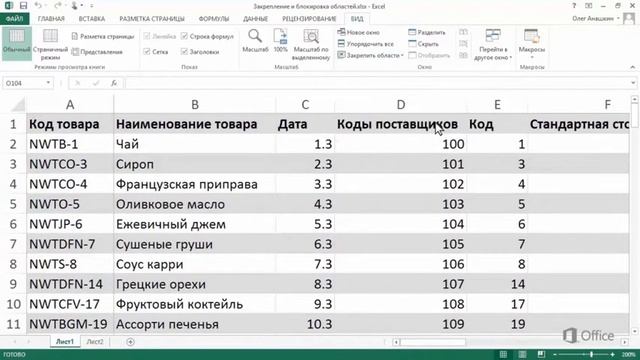640x360 pixels.
Task: Click the Excel application icon in the title bar
Action: point(8,6)
